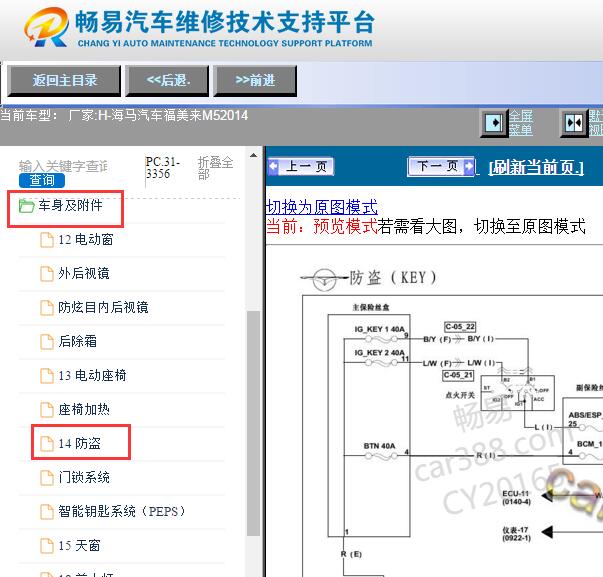Open the 全屏菜单 link
Screen dimensions: 603x577
pos(521,123)
